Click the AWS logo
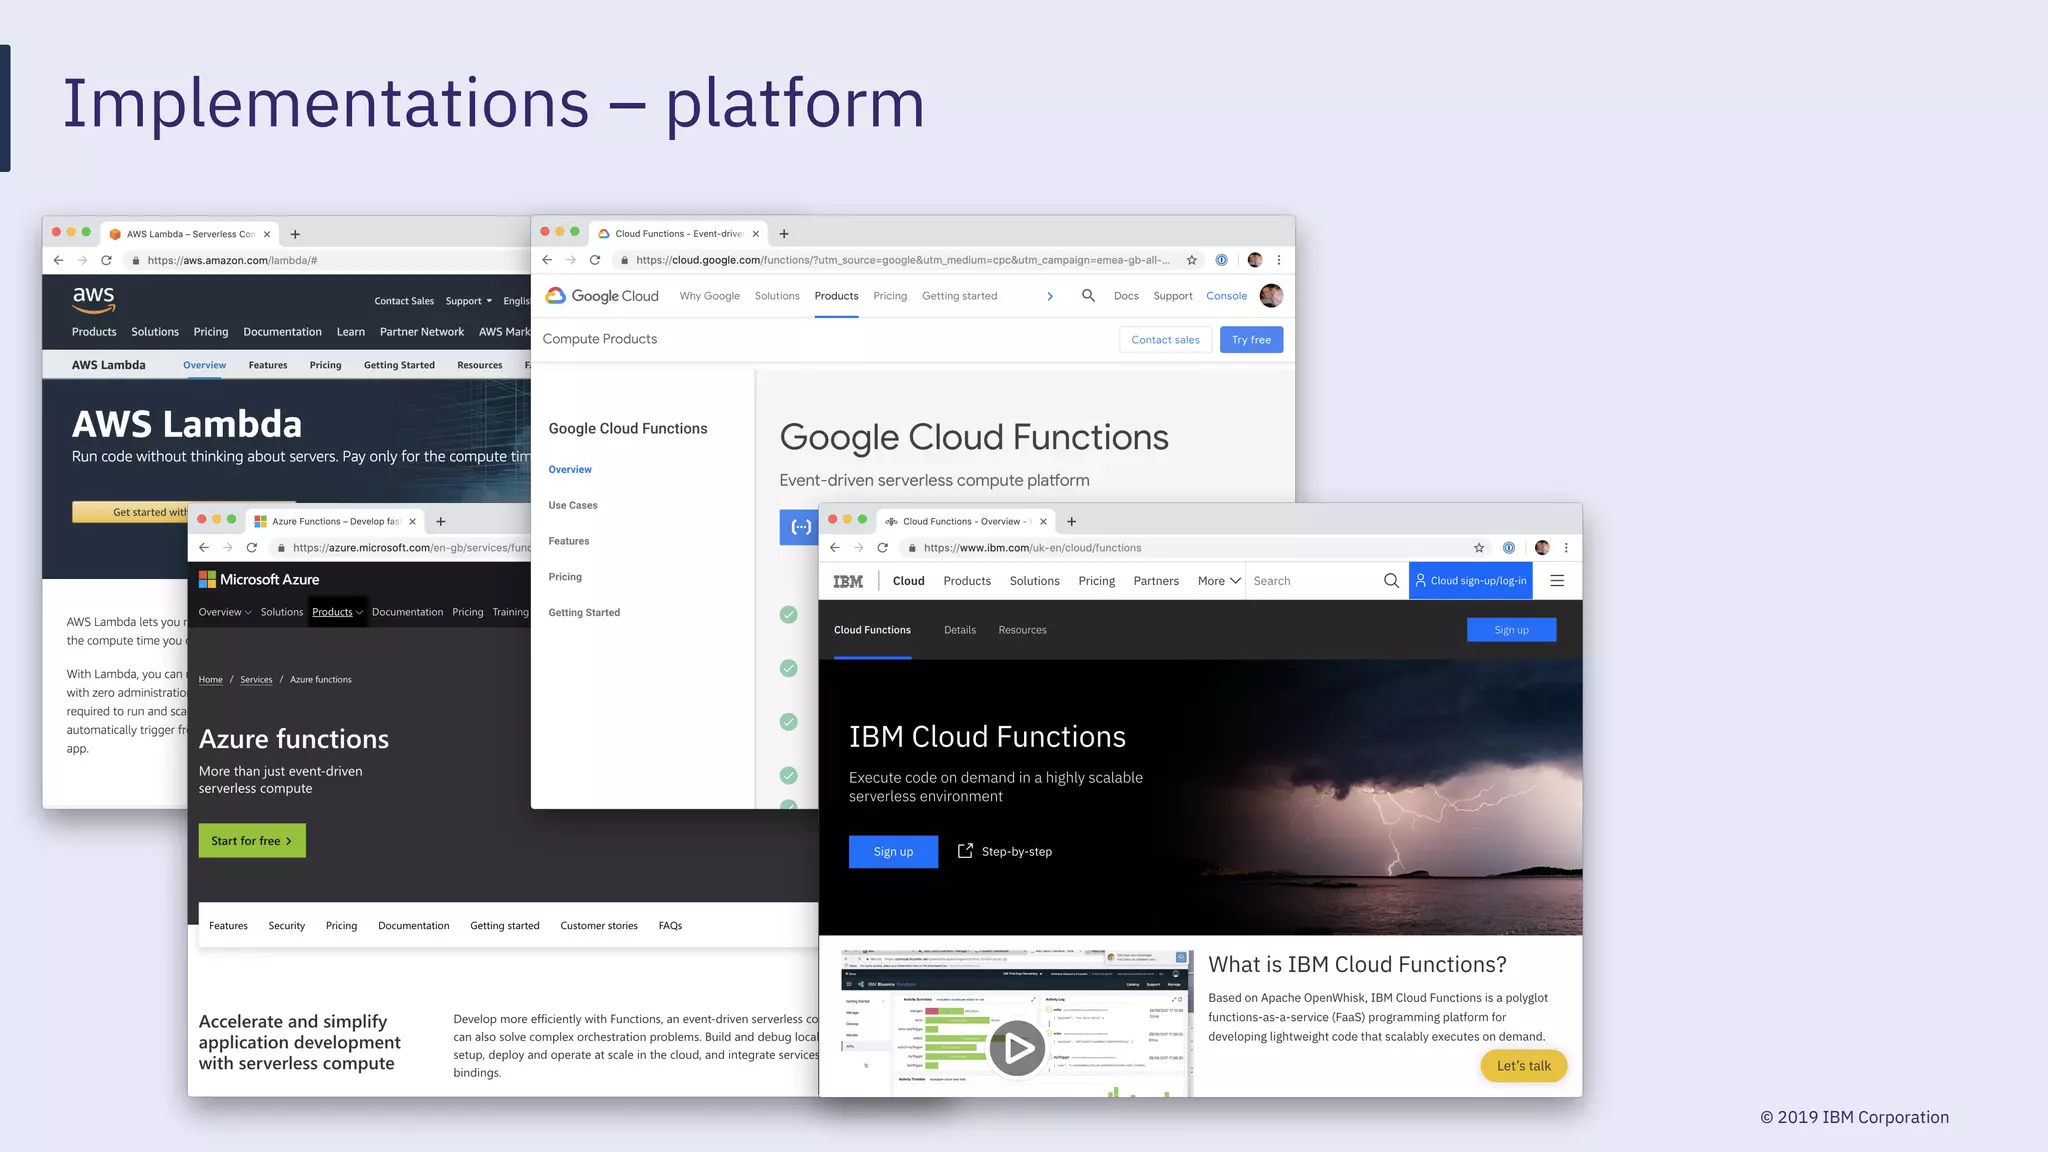 [x=94, y=299]
